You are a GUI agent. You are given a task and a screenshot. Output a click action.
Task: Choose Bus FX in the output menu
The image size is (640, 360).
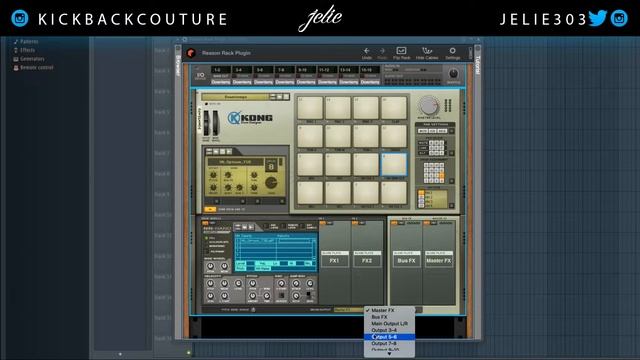point(389,317)
